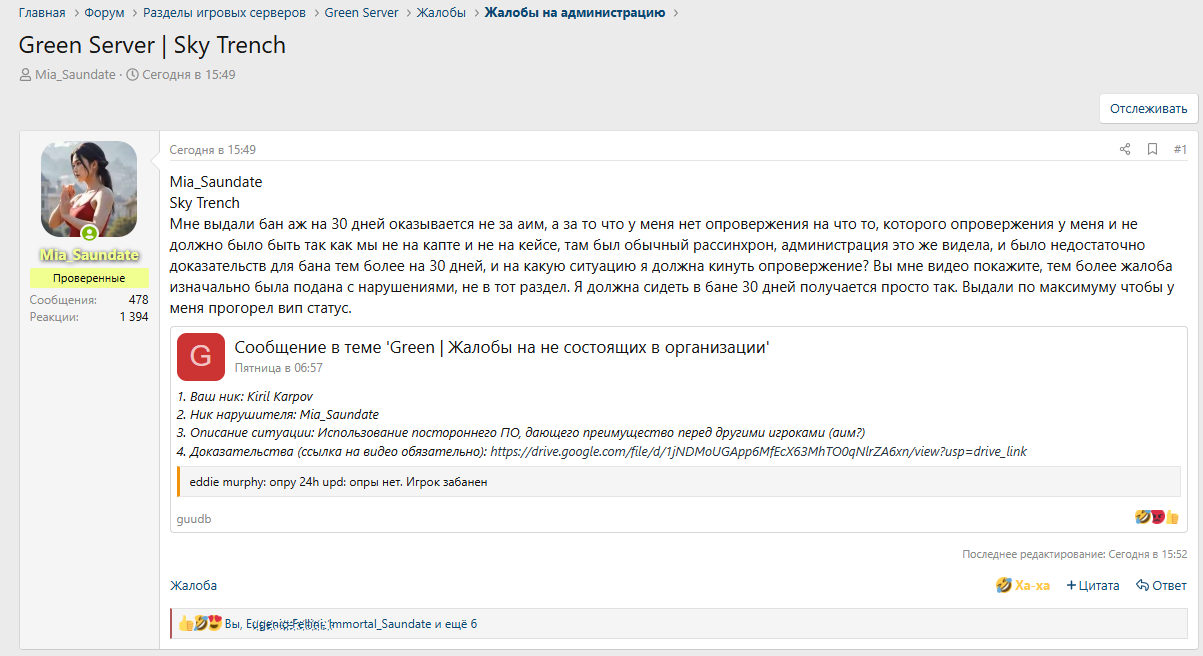The width and height of the screenshot is (1203, 656).
Task: Open Mia Saundate's avatar image
Action: [89, 189]
